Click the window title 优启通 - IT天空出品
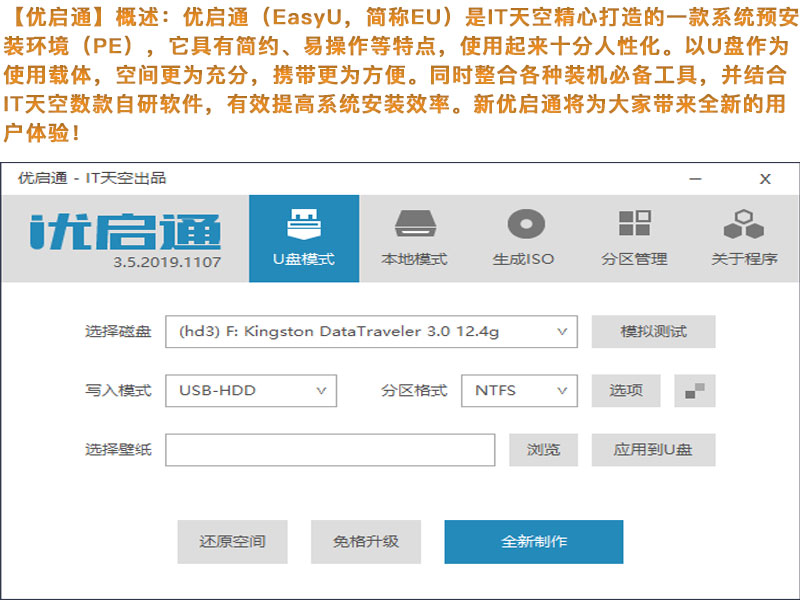800x600 pixels. coord(92,178)
